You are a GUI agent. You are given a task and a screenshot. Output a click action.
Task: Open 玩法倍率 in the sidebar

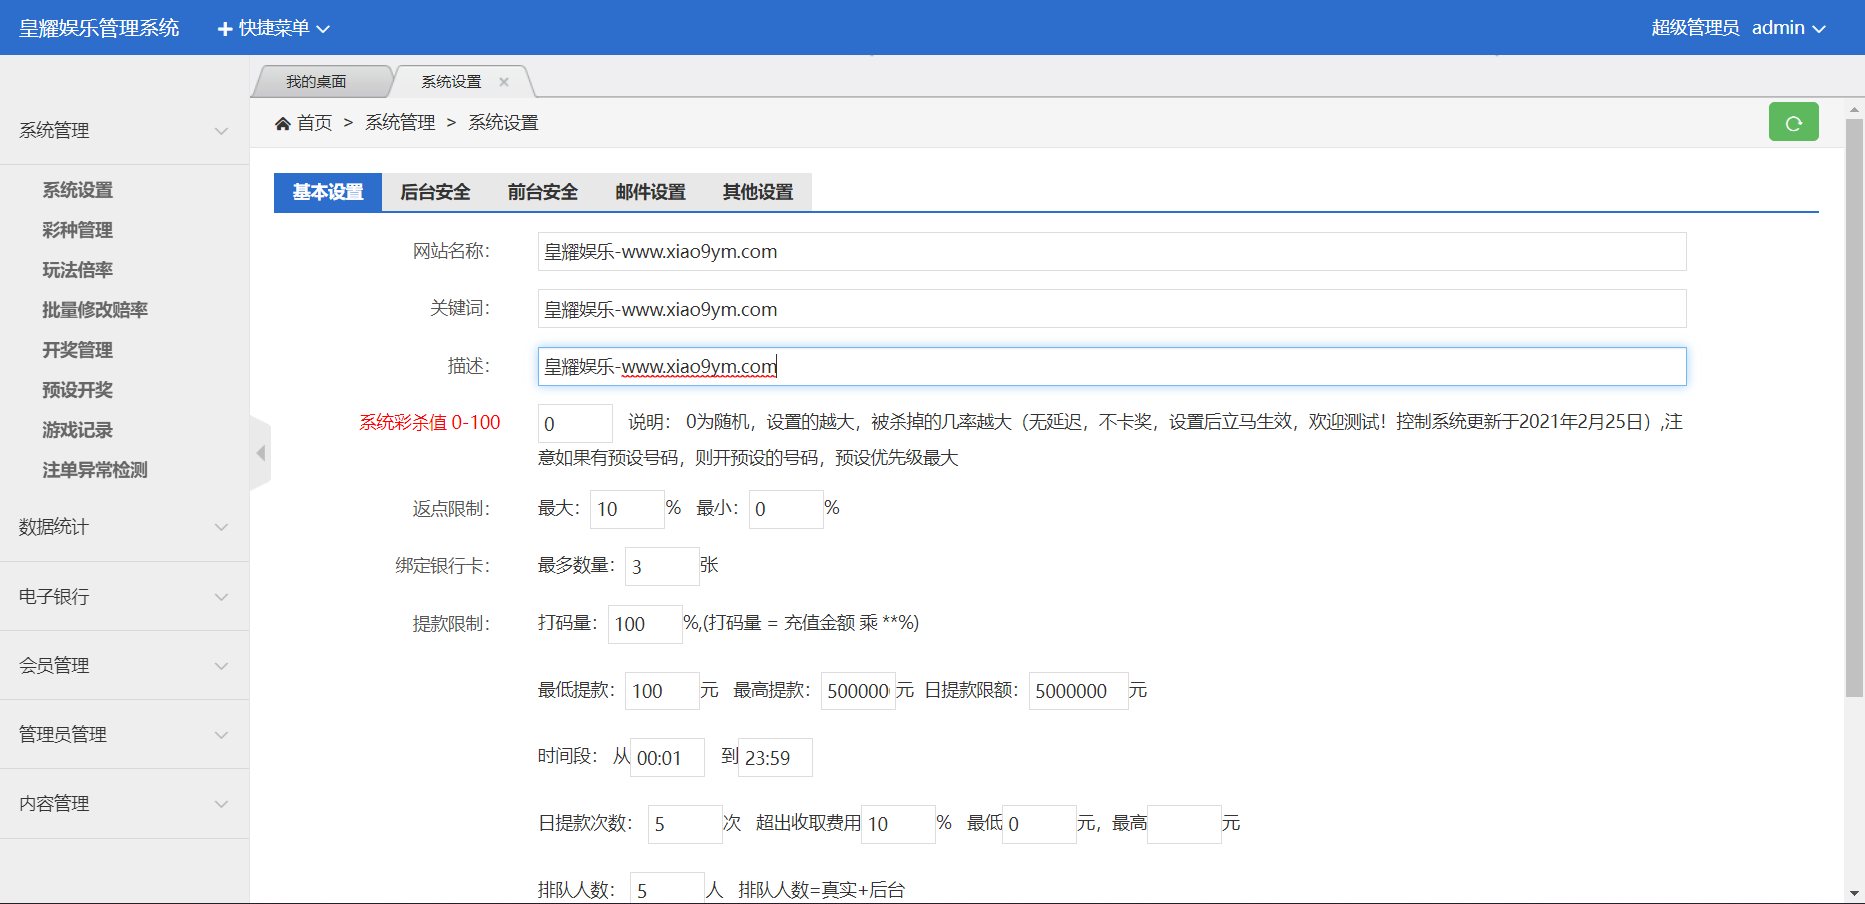click(x=77, y=270)
